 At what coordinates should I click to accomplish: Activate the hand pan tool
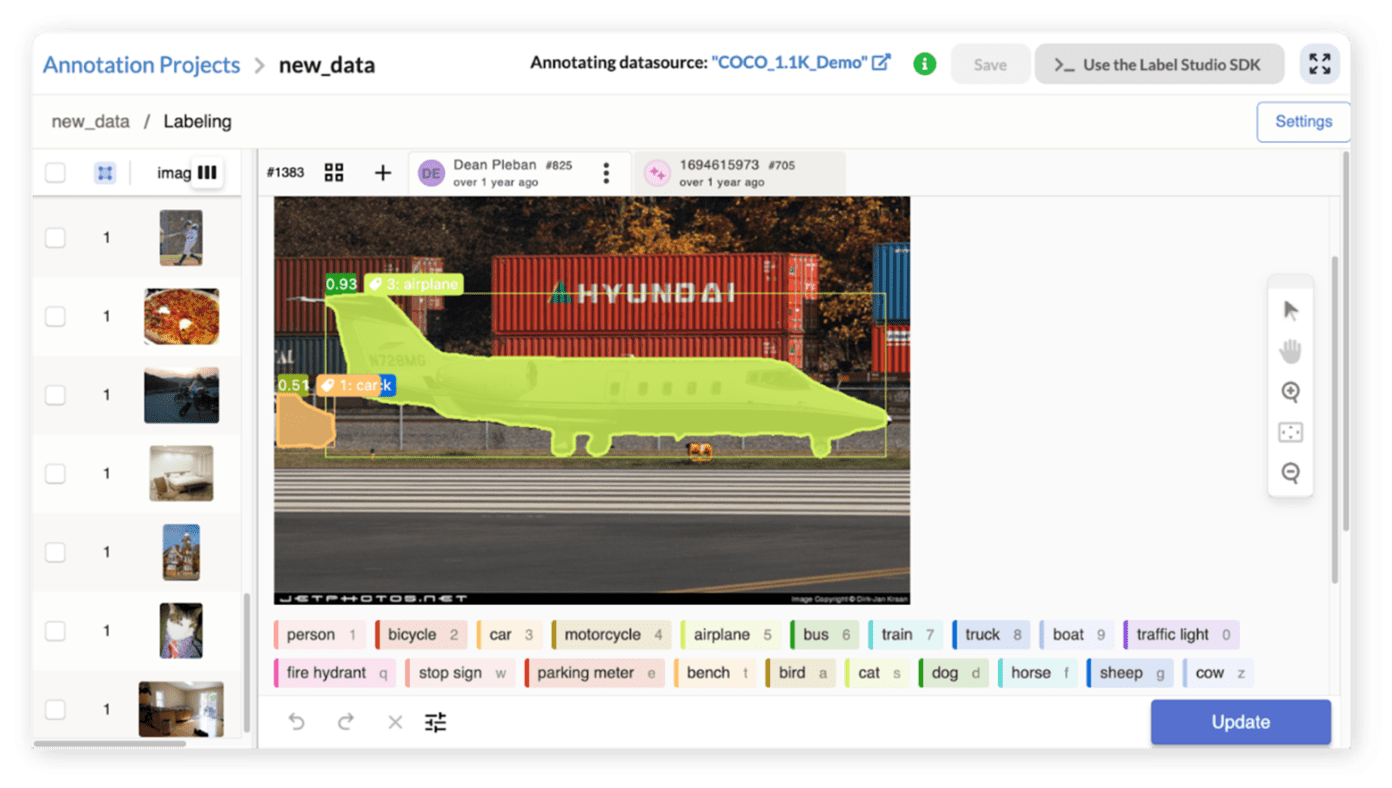pos(1290,350)
